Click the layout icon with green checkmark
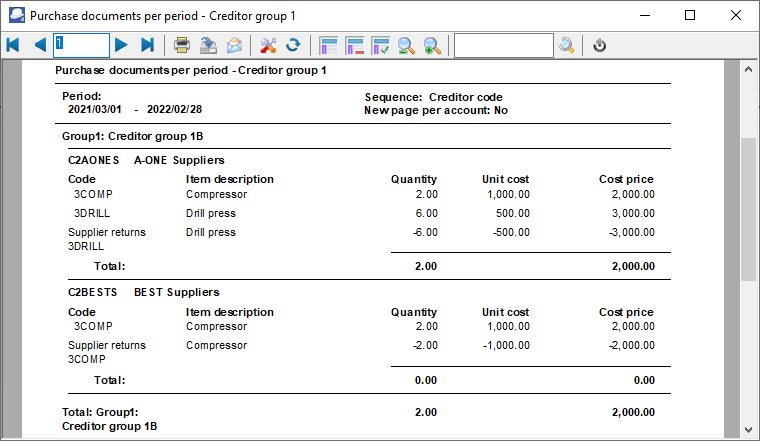The width and height of the screenshot is (760, 441). point(380,45)
